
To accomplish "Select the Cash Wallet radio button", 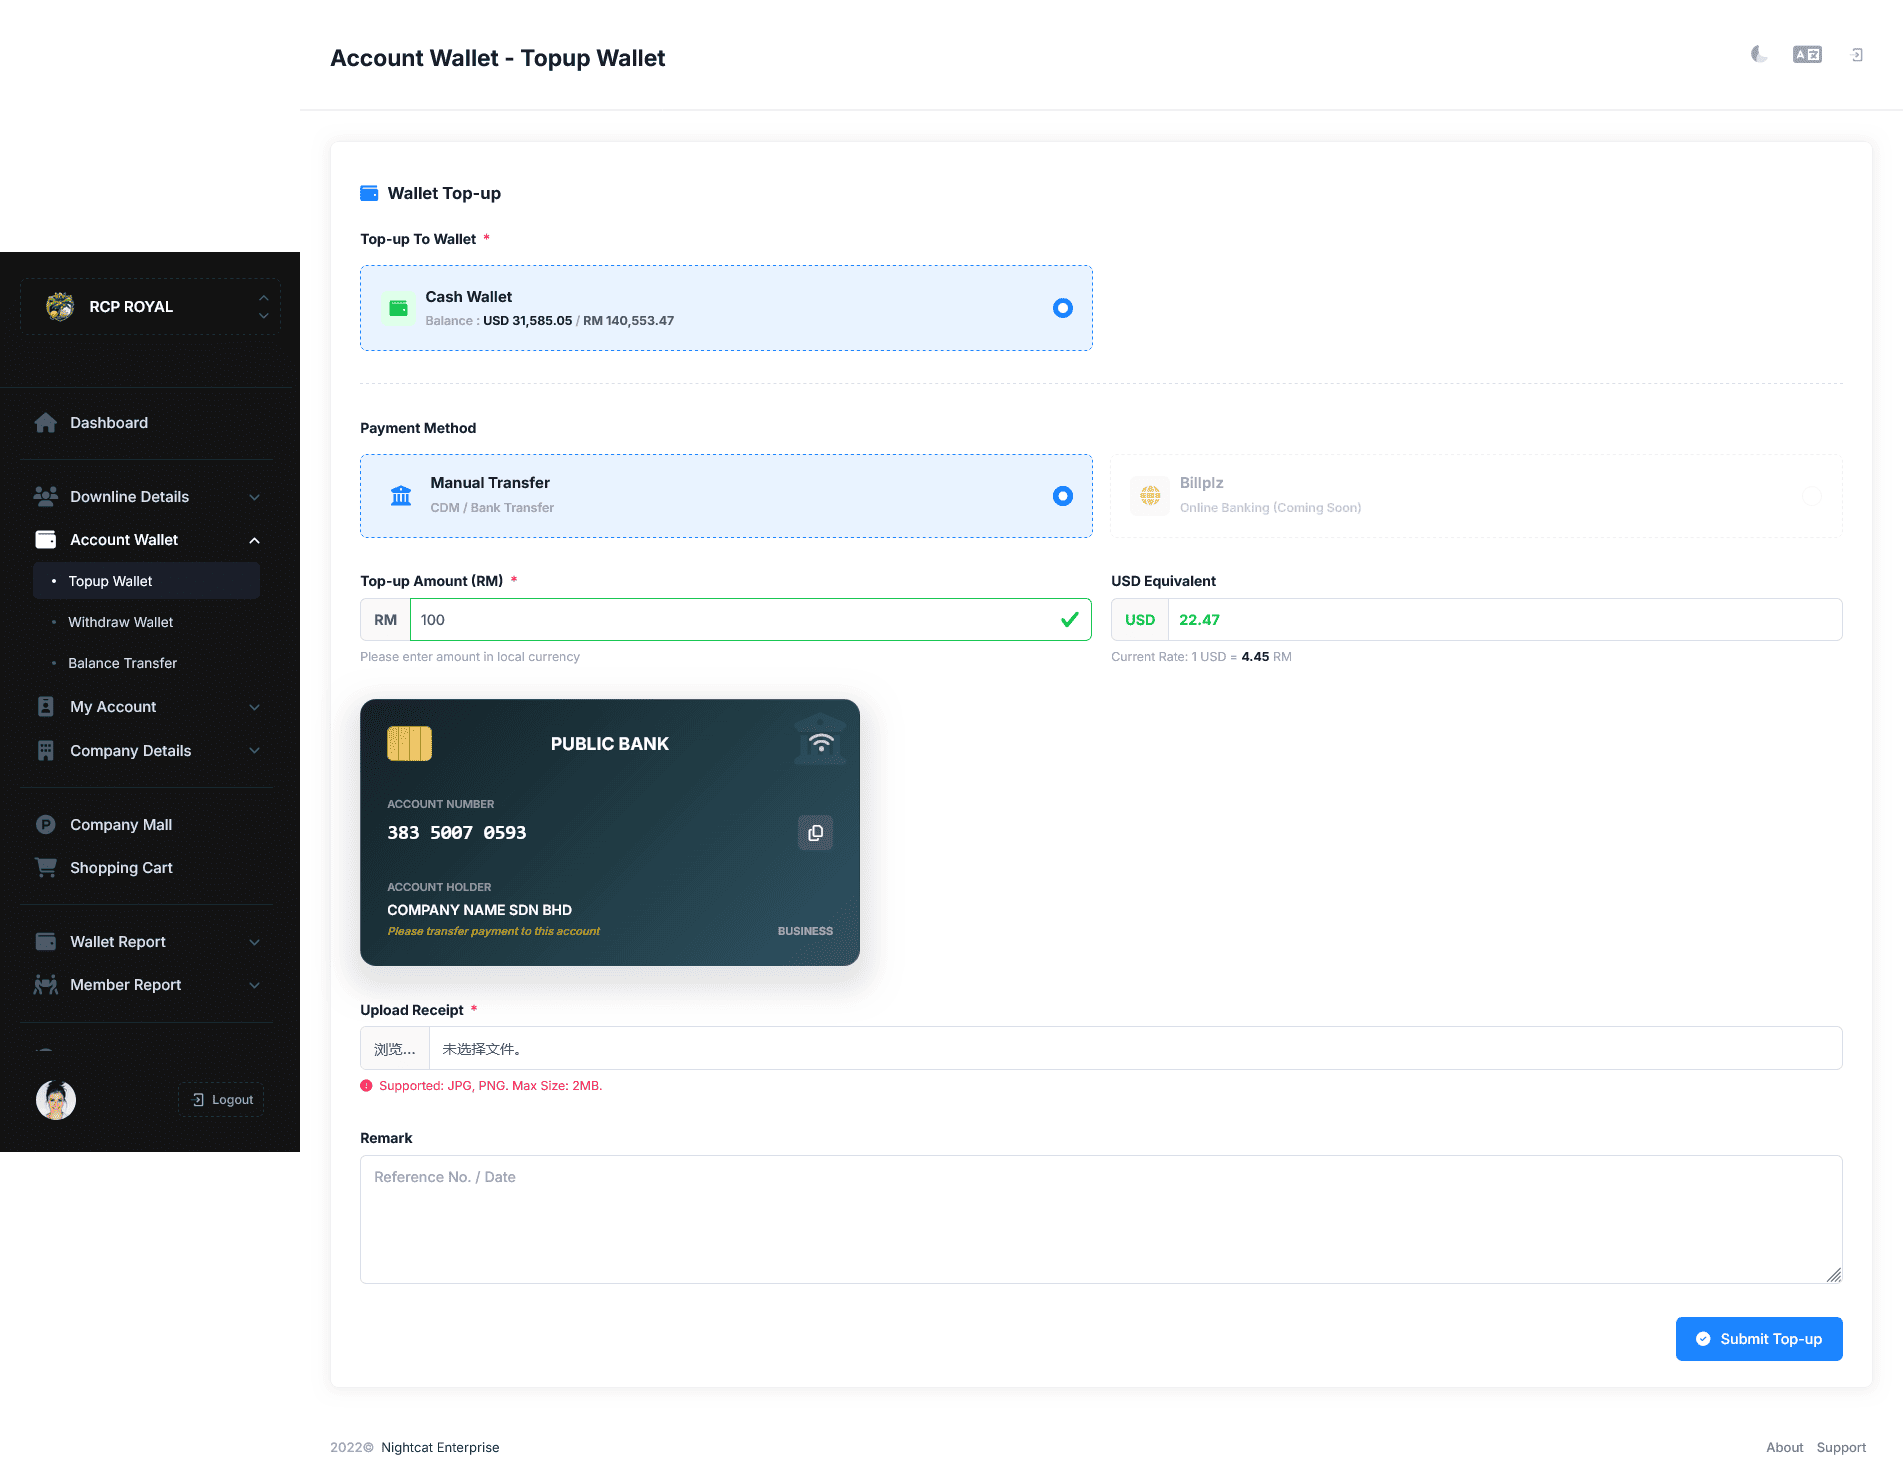I will 1063,308.
